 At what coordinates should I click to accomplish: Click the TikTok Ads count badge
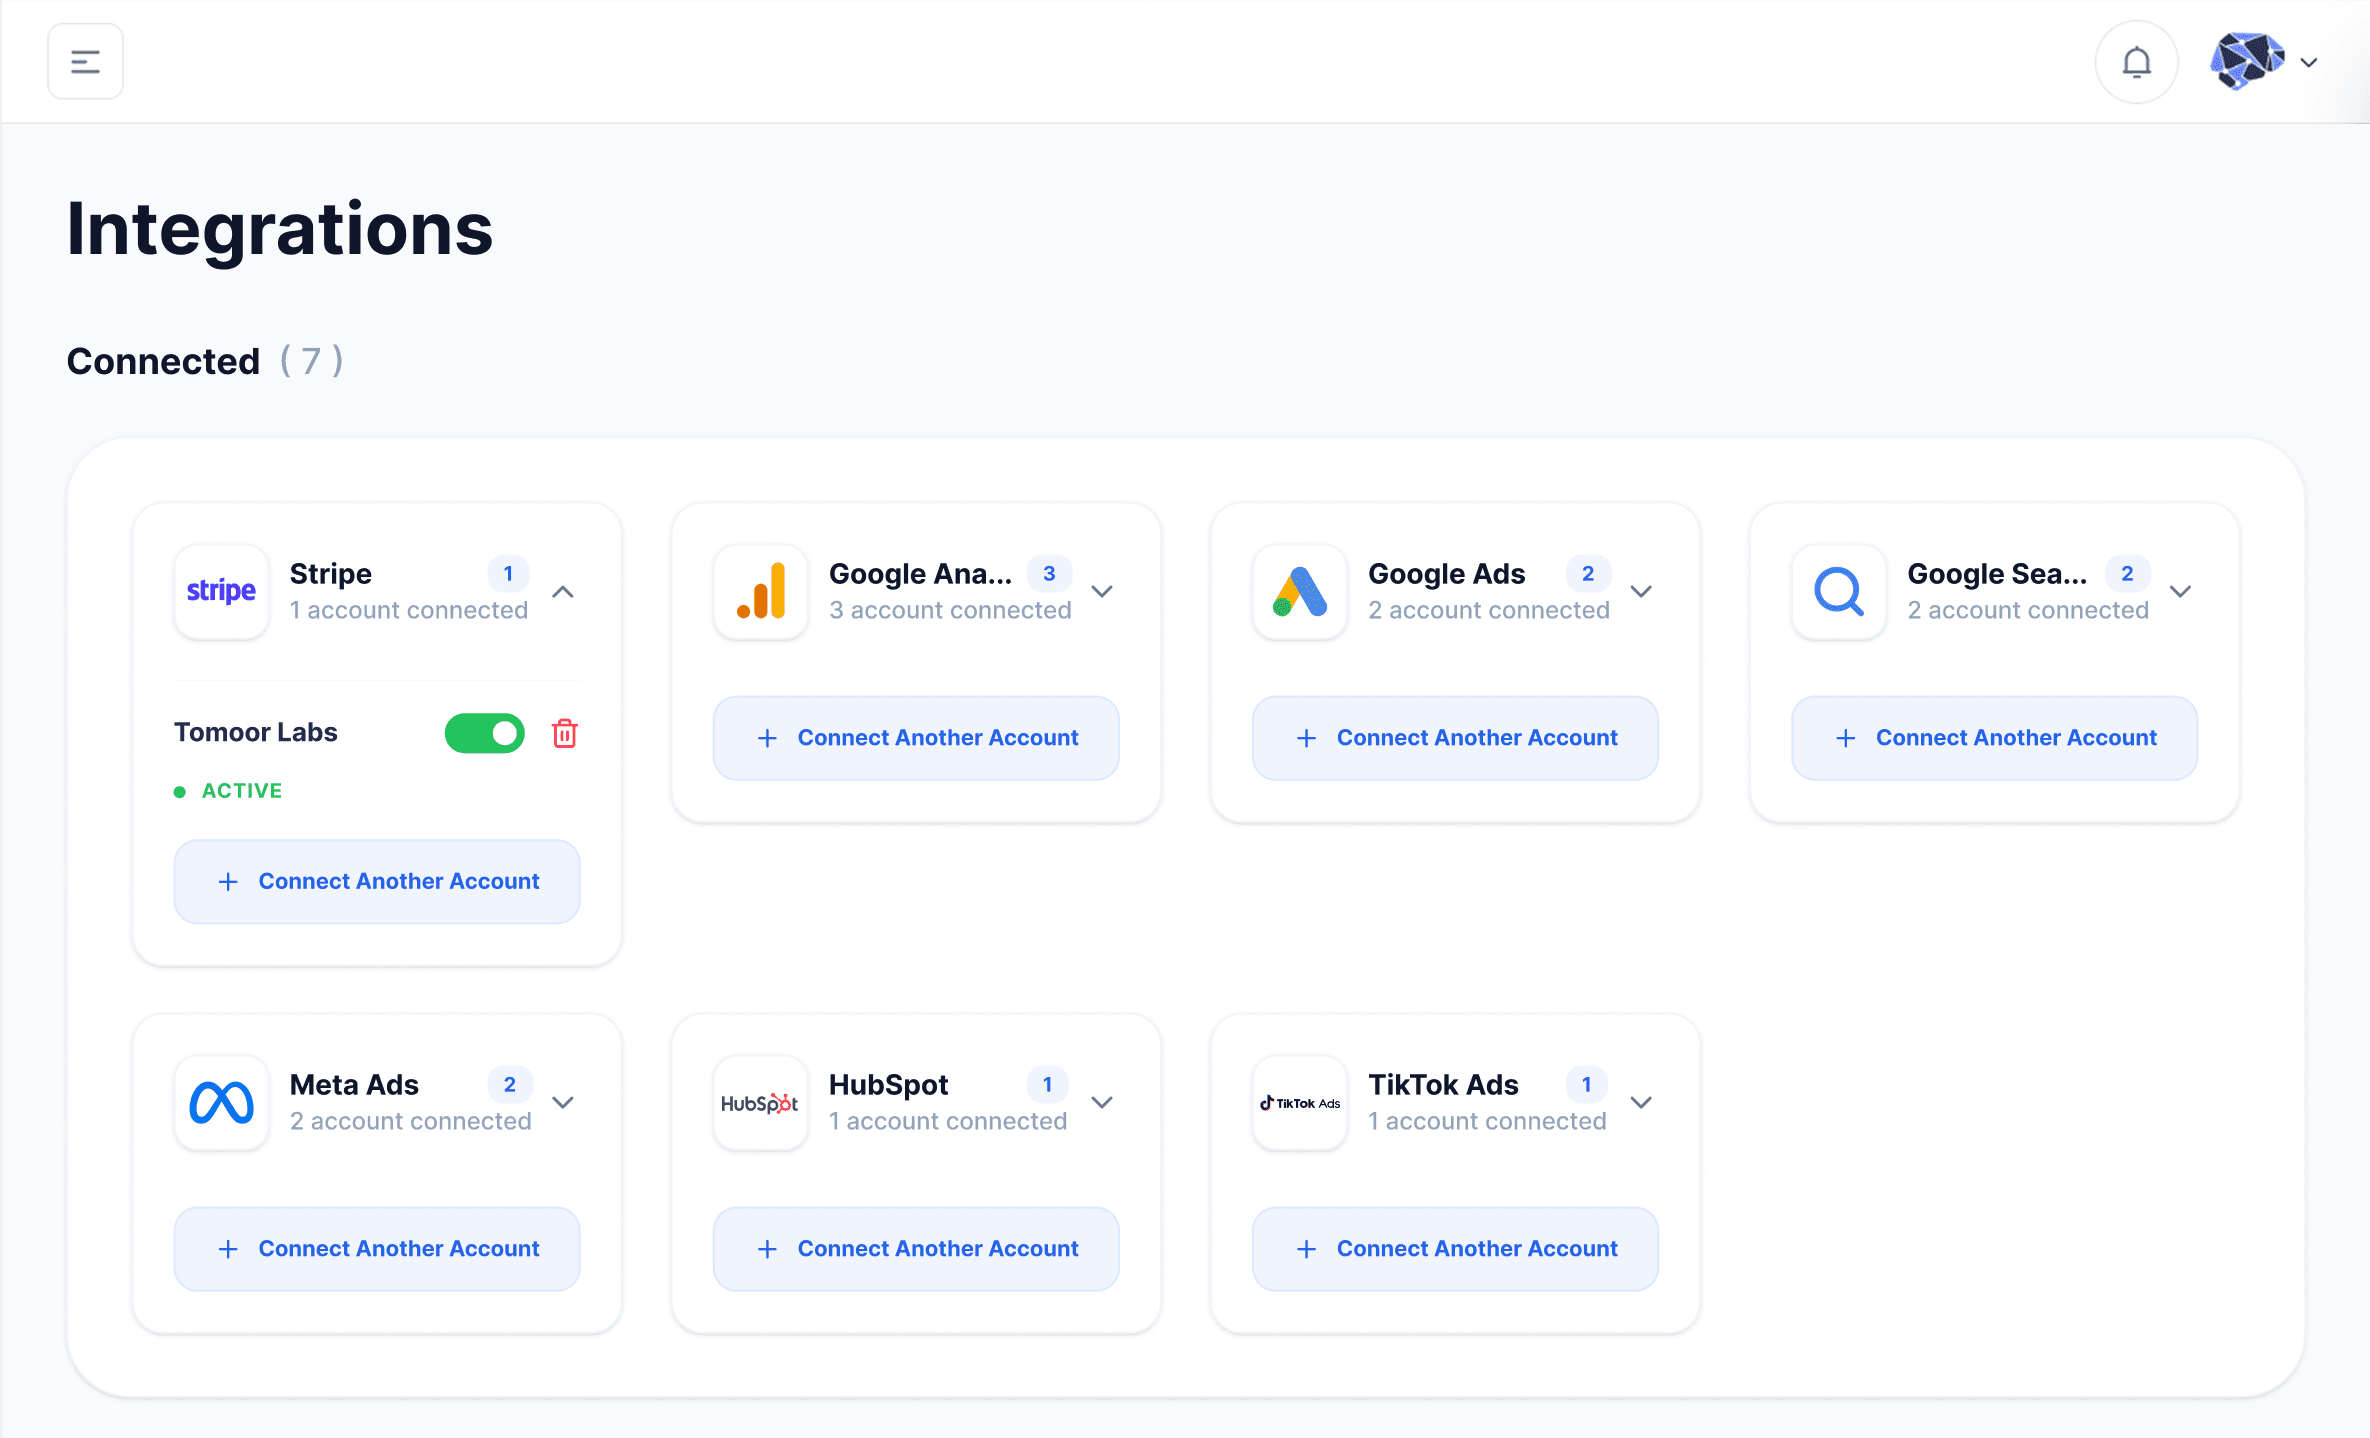coord(1586,1084)
